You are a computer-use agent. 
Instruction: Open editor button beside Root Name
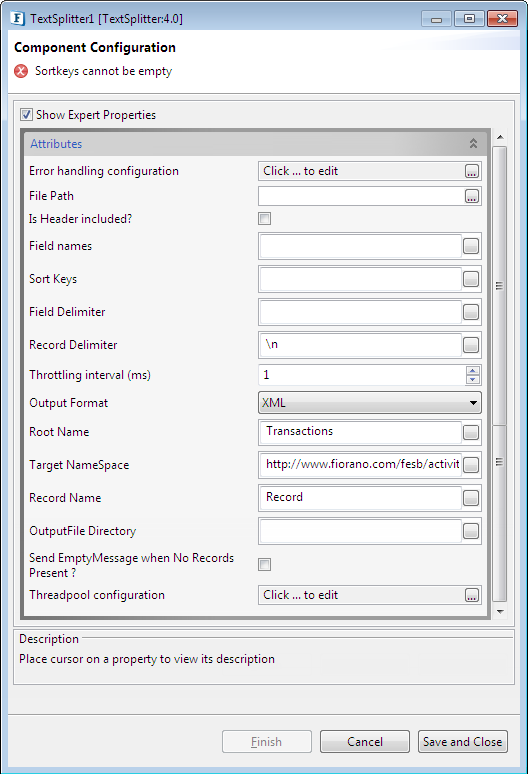pyautogui.click(x=471, y=432)
